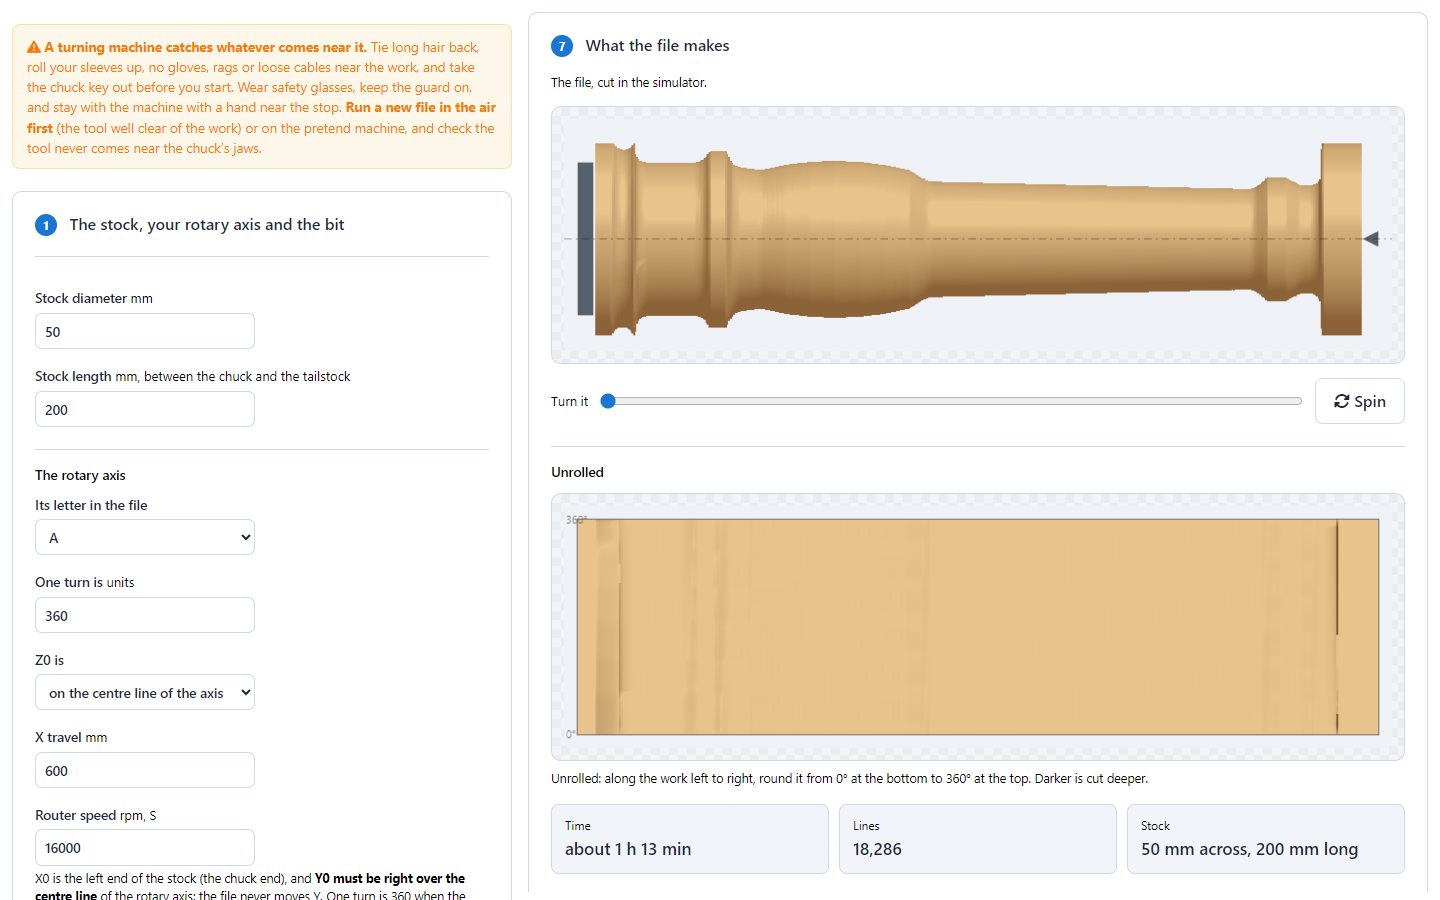Viewport: 1440px width, 900px height.
Task: Click the step 1 number badge
Action: click(46, 225)
